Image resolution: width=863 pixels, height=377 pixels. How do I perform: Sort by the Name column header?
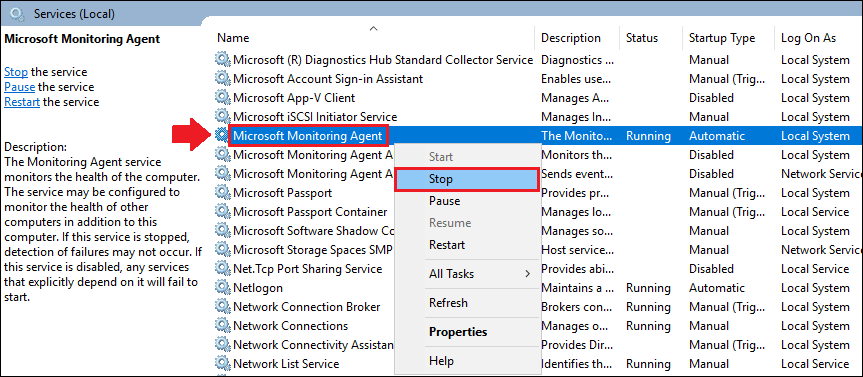coord(373,38)
